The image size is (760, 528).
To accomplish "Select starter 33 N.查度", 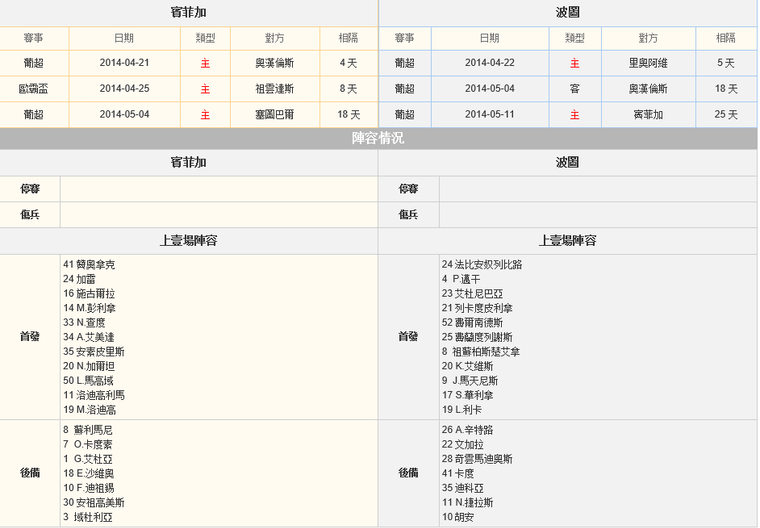I will (x=84, y=323).
